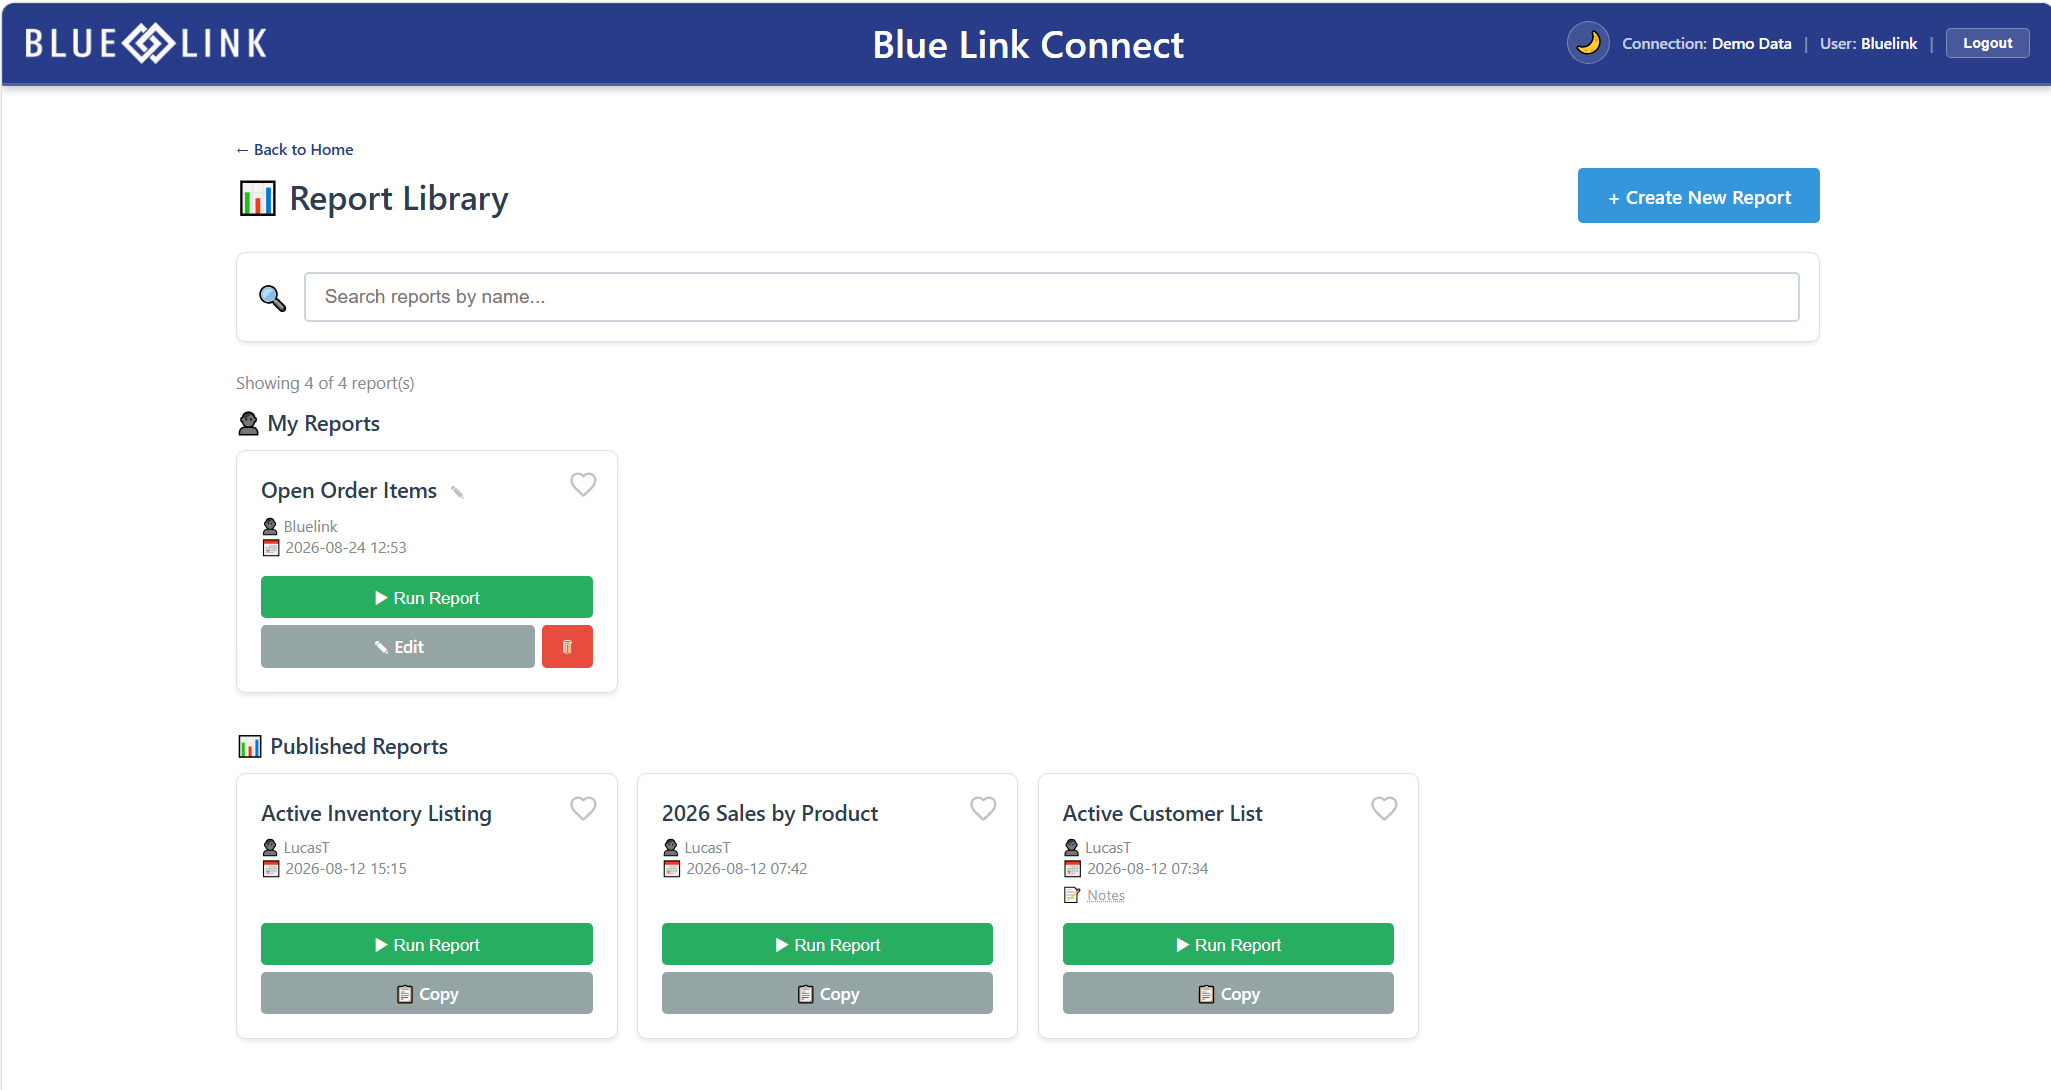Click the Blue Link logo
Screen dimensions: 2051x1090
146,43
